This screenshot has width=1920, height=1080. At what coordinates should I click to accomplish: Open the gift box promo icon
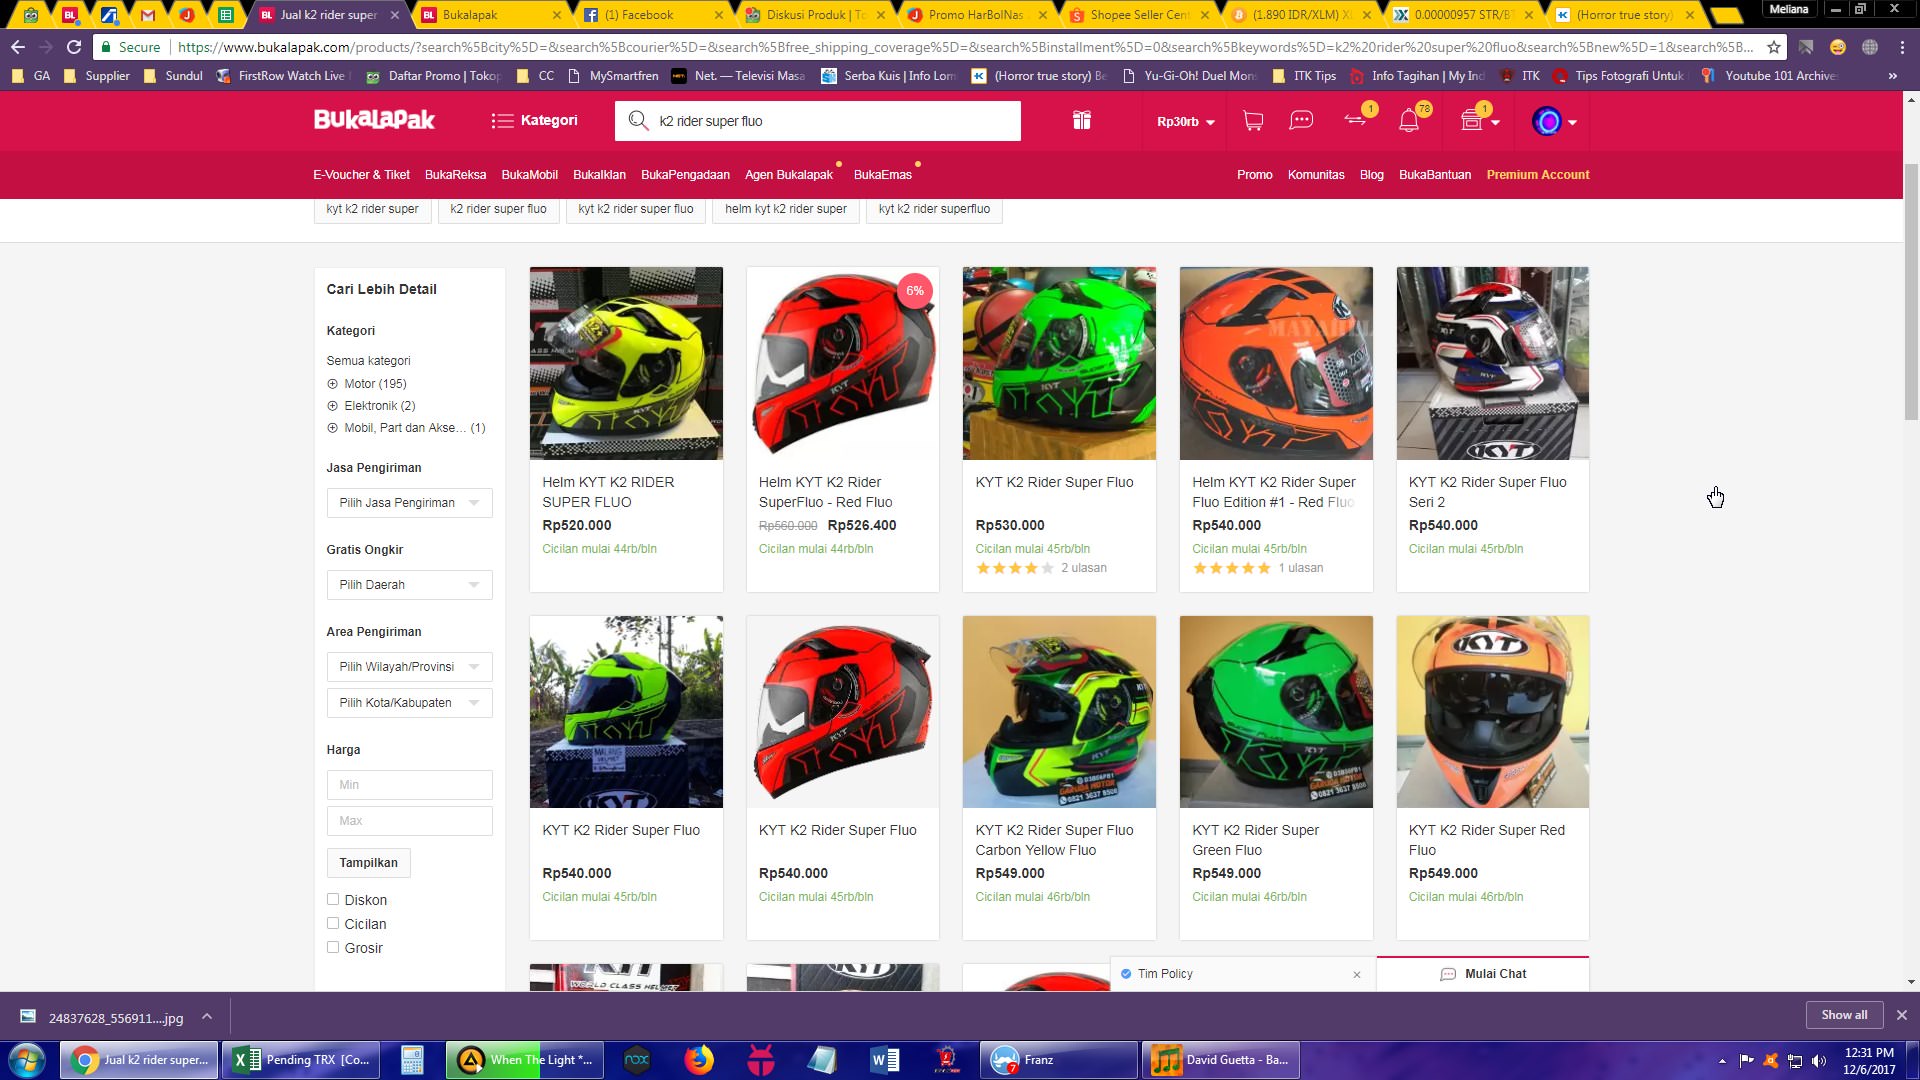click(1081, 121)
